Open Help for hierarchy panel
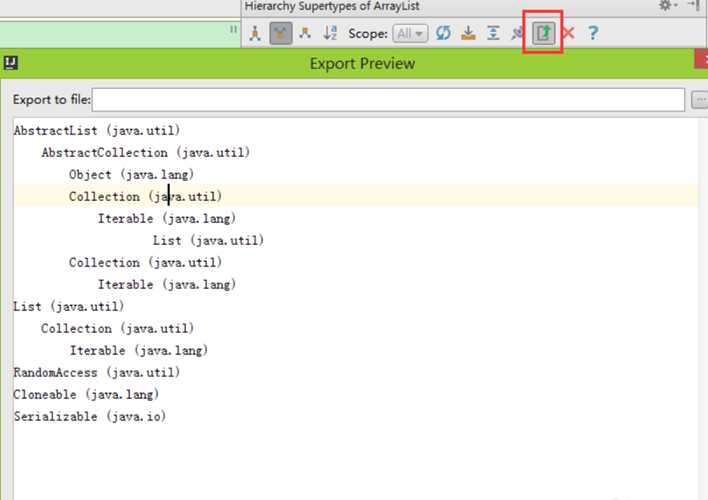708x500 pixels. [x=593, y=33]
